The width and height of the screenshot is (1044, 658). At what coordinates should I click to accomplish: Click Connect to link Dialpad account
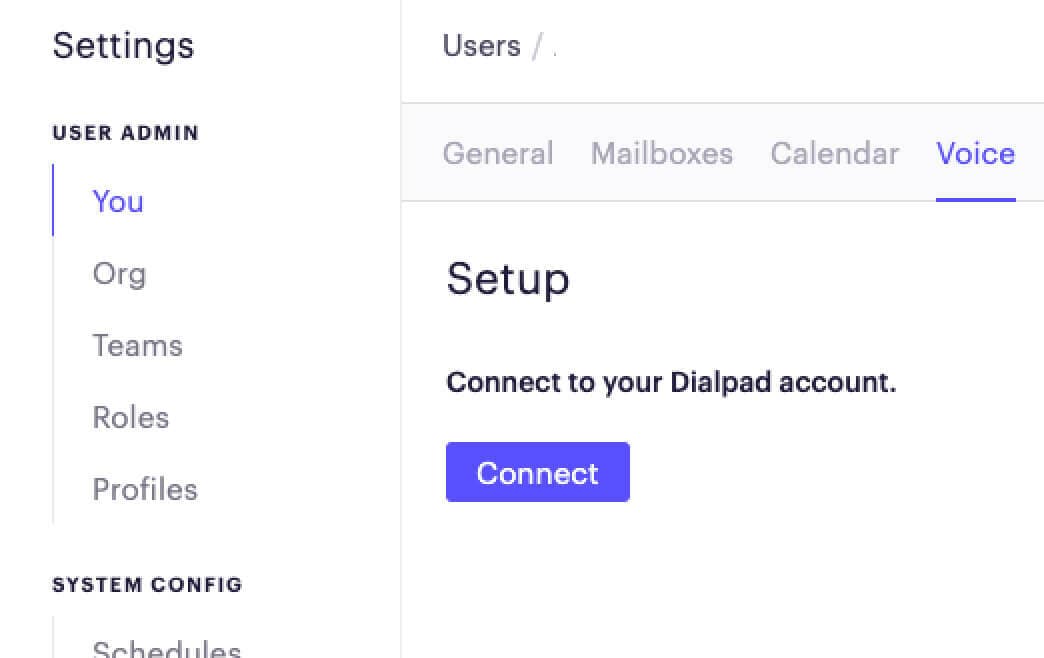coord(537,472)
